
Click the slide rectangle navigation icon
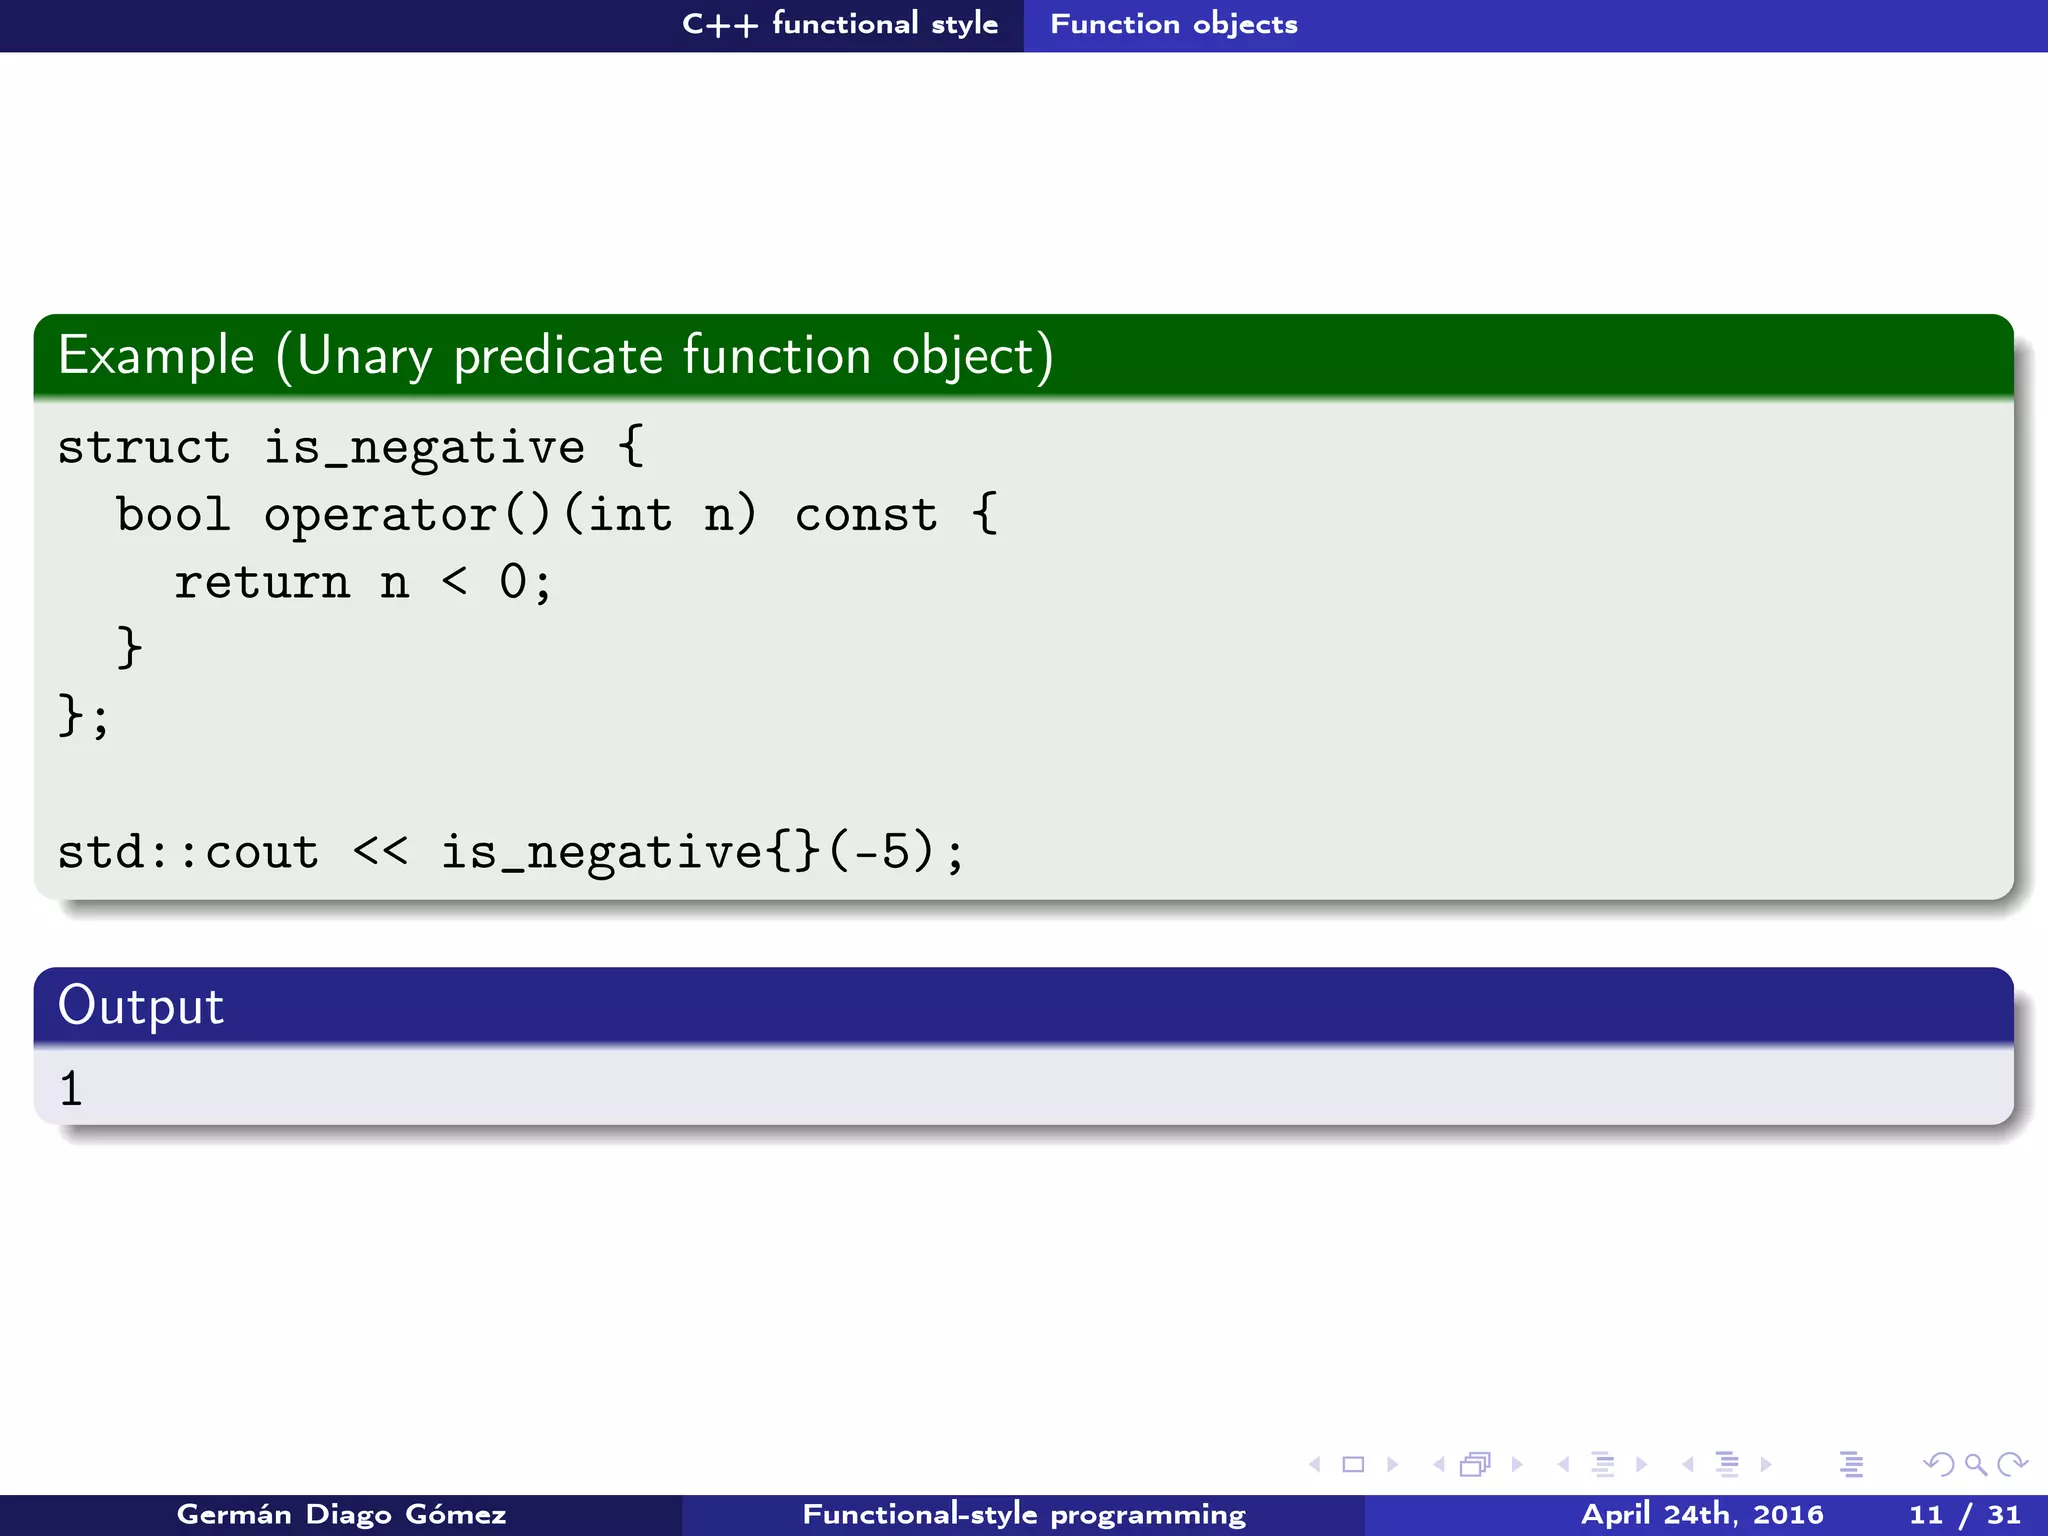(x=1353, y=1465)
